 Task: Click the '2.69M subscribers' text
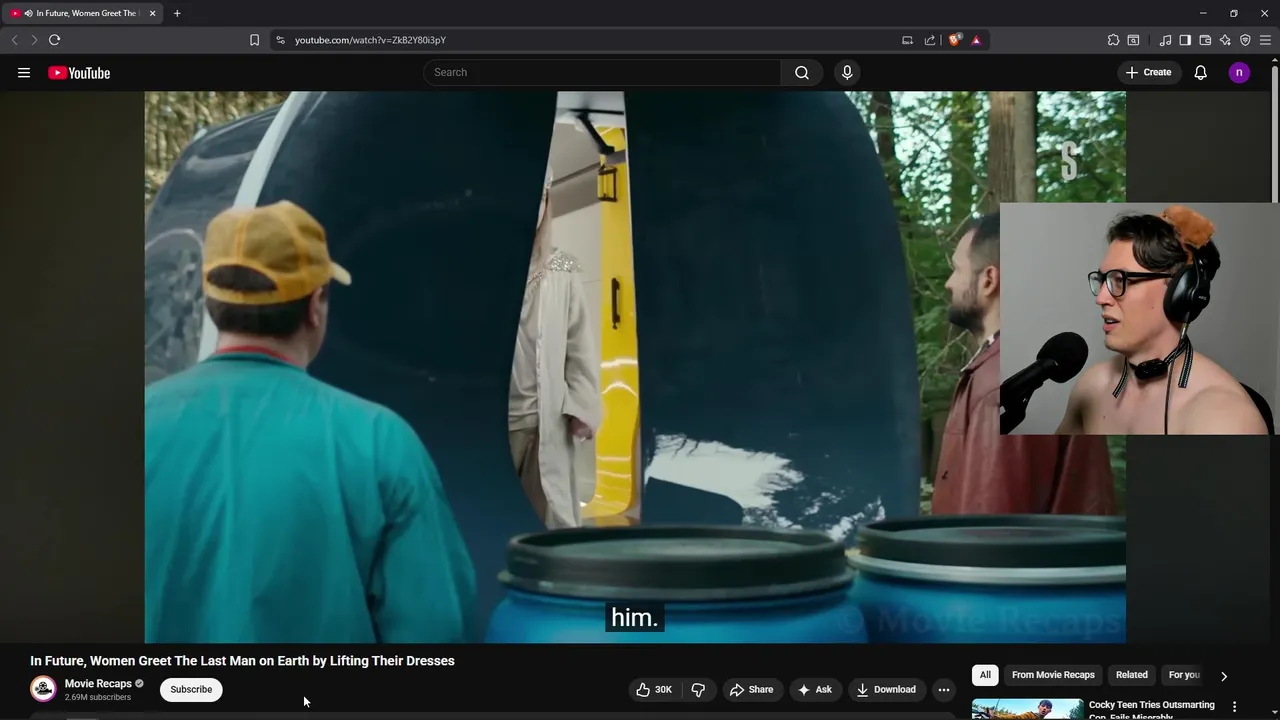coord(98,697)
